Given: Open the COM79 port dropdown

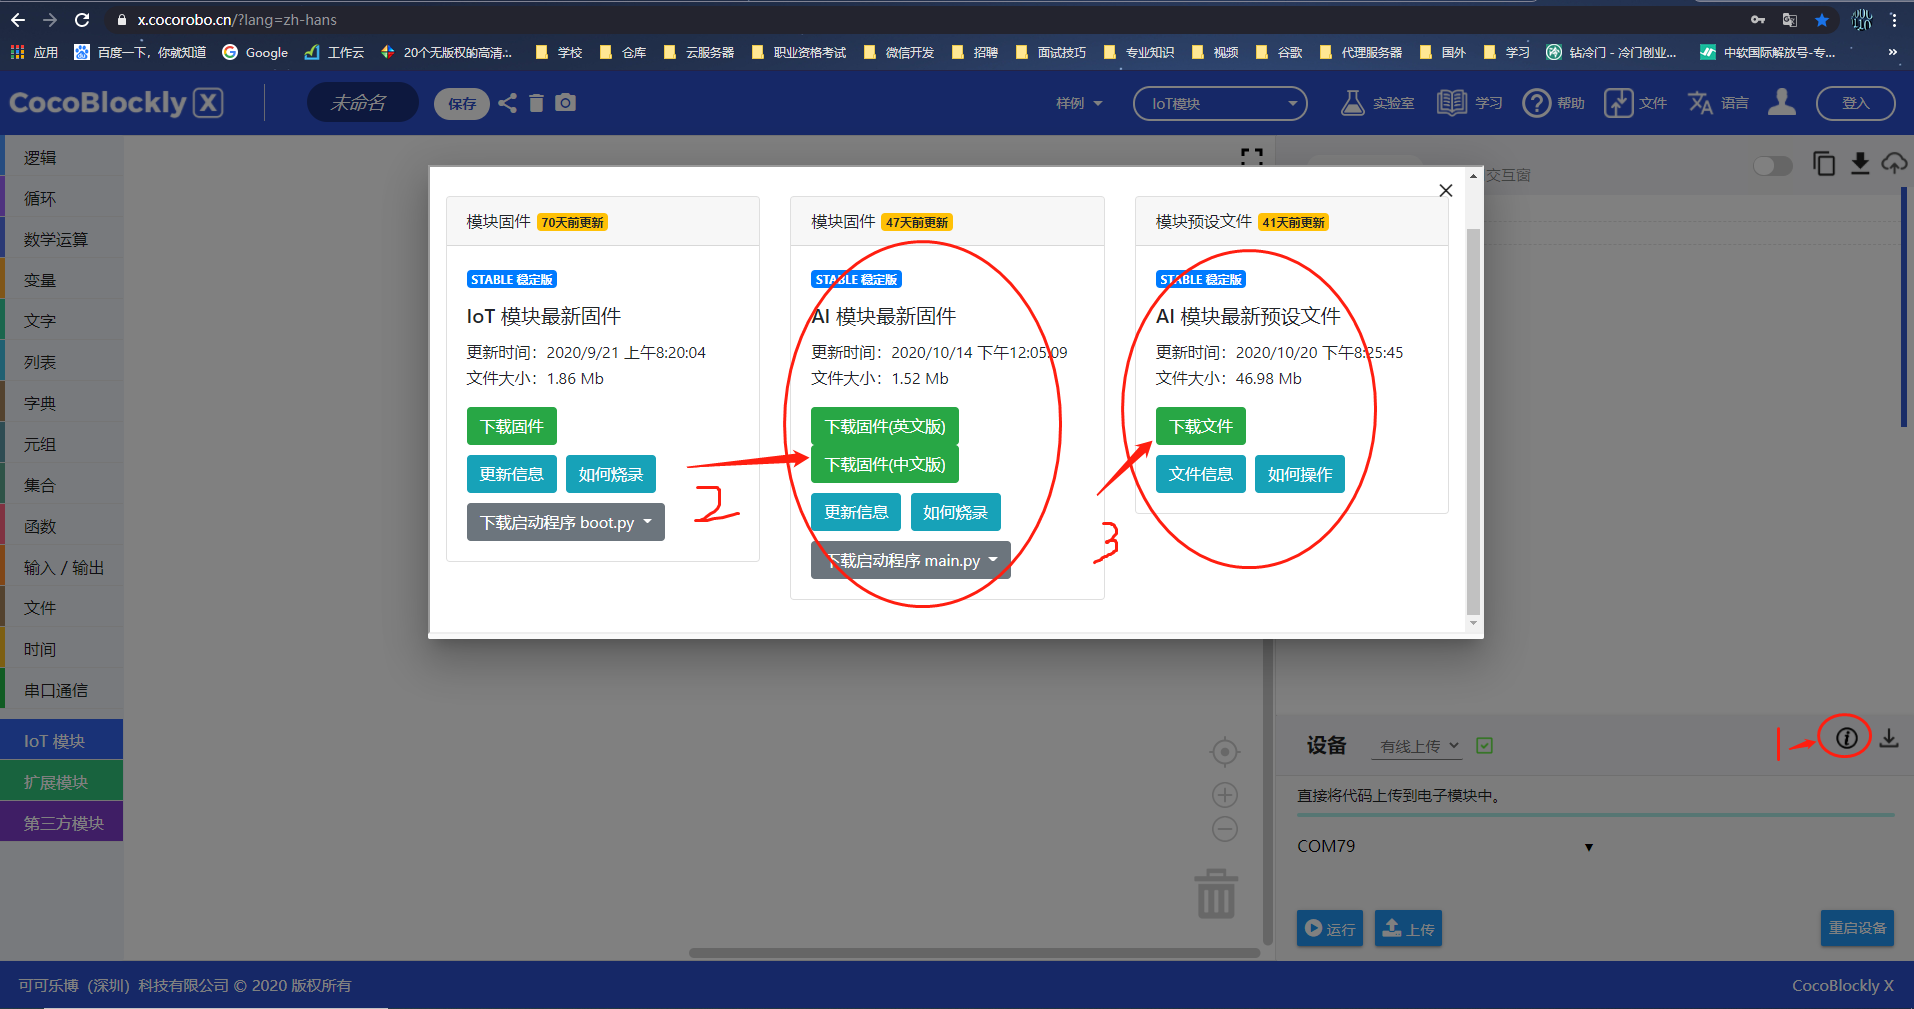Looking at the screenshot, I should coord(1445,846).
